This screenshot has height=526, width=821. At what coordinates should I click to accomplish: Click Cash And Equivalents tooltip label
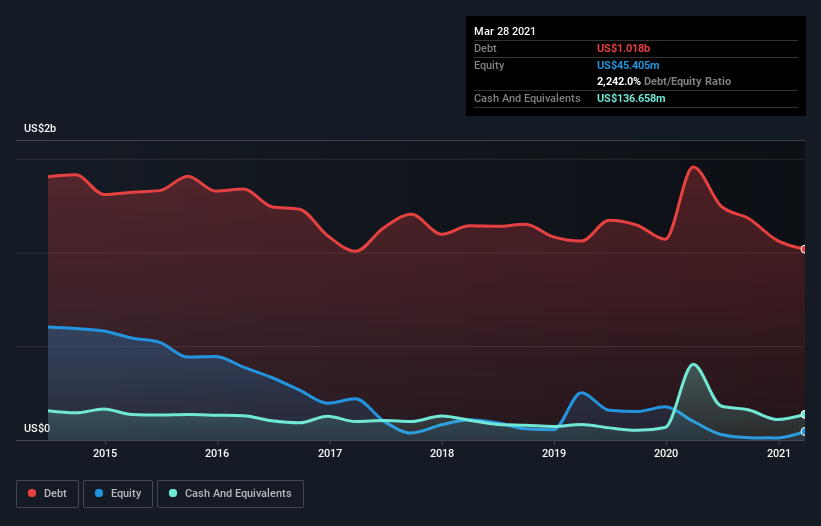click(527, 98)
